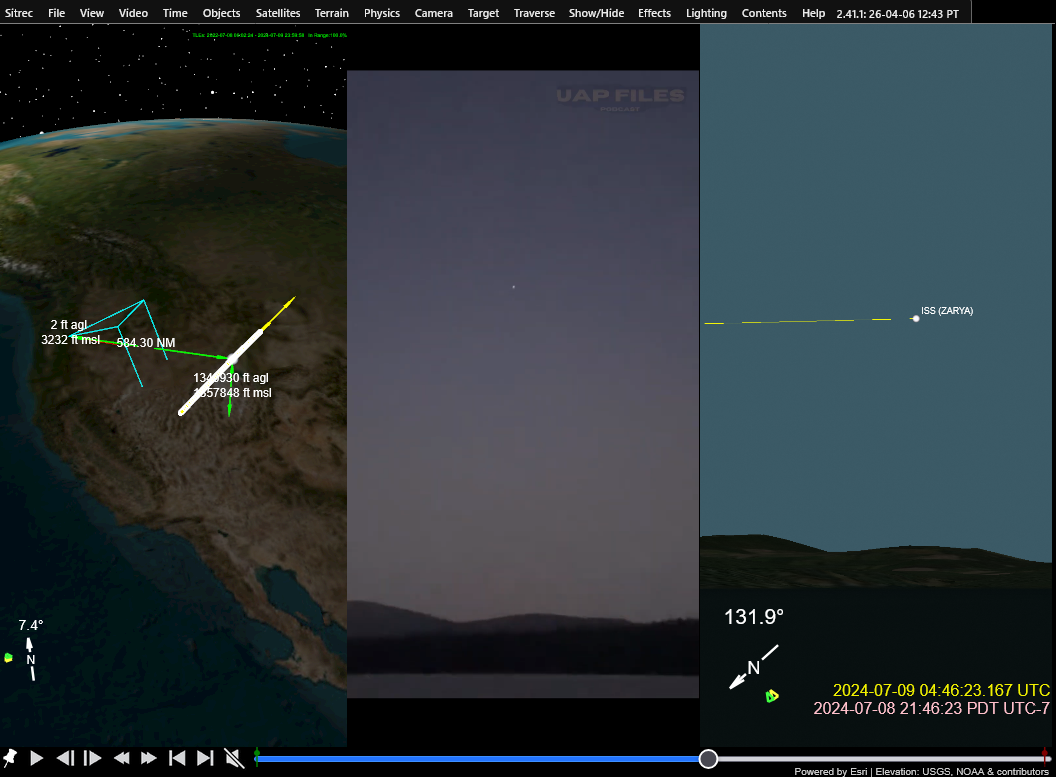The image size is (1056, 777).
Task: Open the Lighting dropdown menu
Action: (x=706, y=13)
